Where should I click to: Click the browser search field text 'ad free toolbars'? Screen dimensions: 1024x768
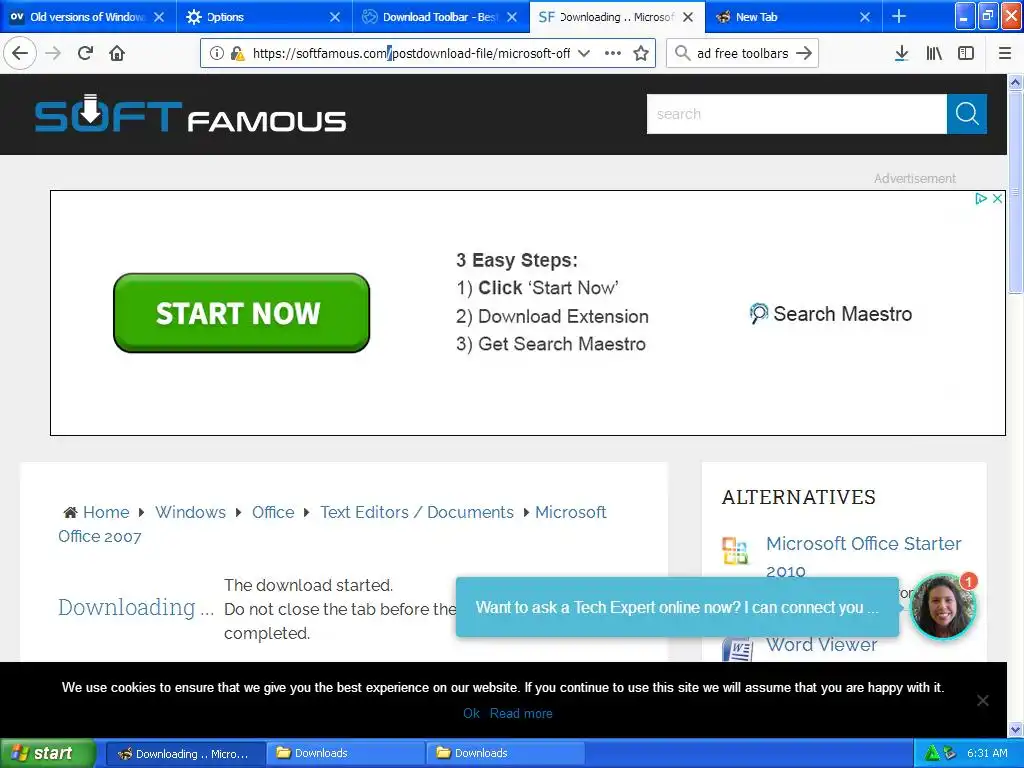[743, 54]
